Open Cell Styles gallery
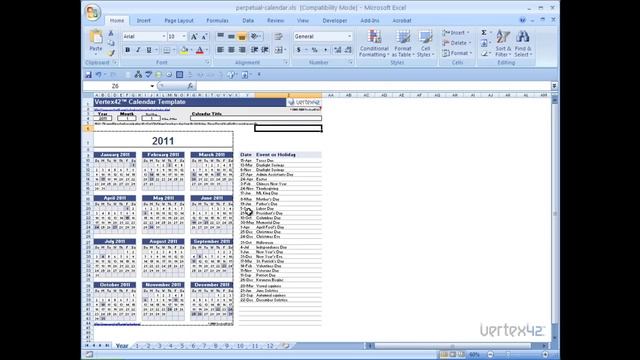This screenshot has height=360, width=640. [x=425, y=43]
